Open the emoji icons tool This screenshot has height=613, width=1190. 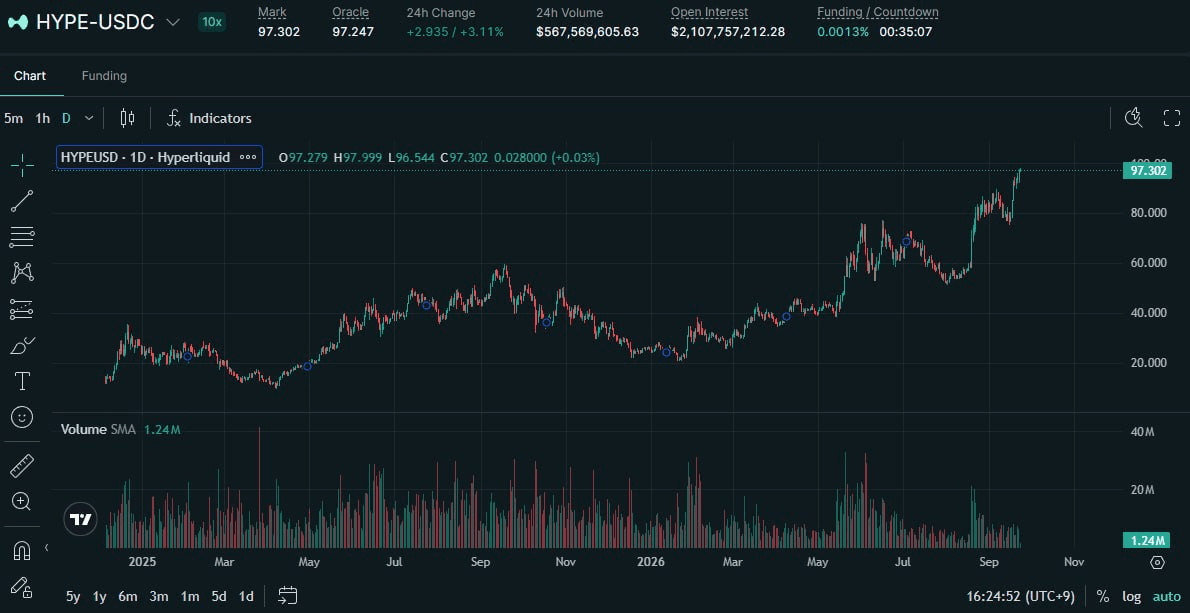tap(22, 417)
